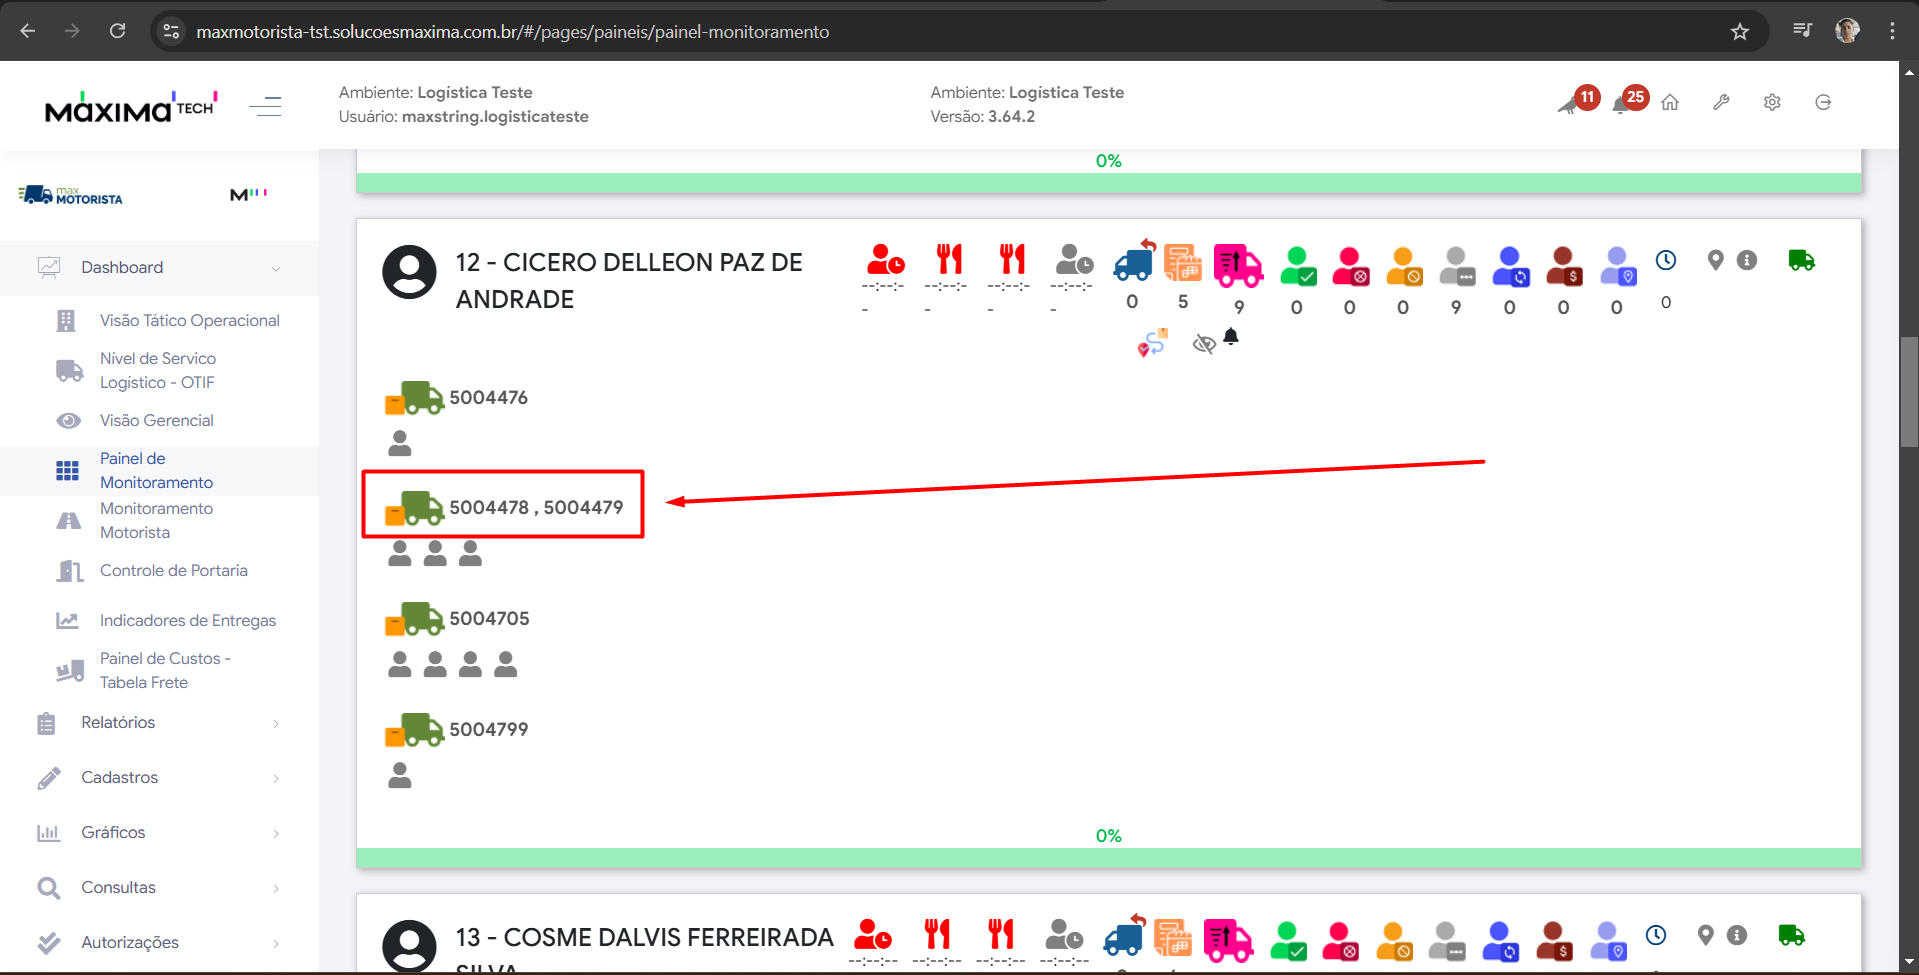Click the orange user-blocked icon for Cicero
This screenshot has width=1919, height=975.
click(1404, 266)
